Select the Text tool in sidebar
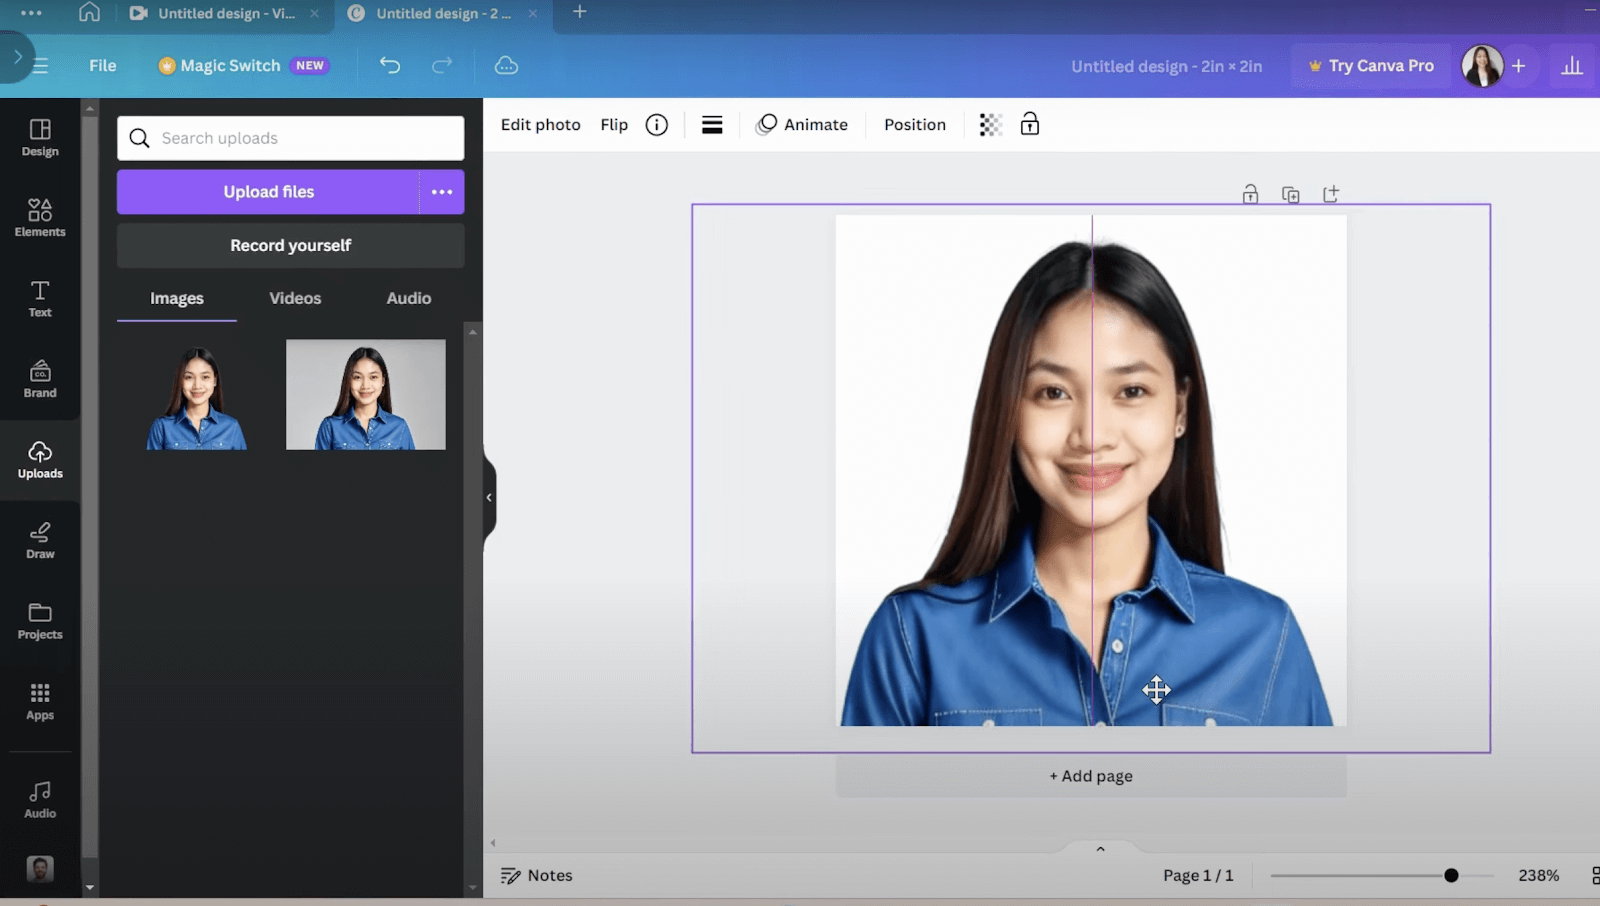 [40, 299]
